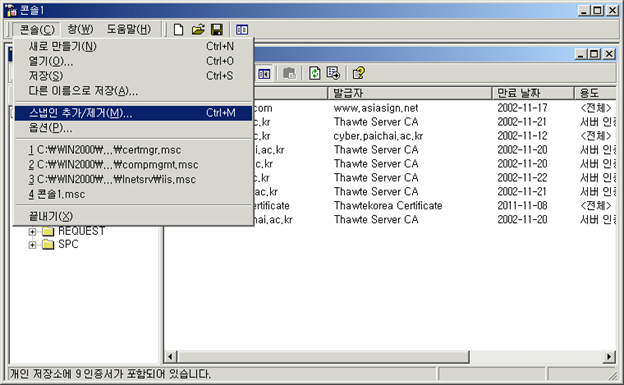Select 스냅인 추가/제거(M)... menu item
624x385 pixels.
134,113
